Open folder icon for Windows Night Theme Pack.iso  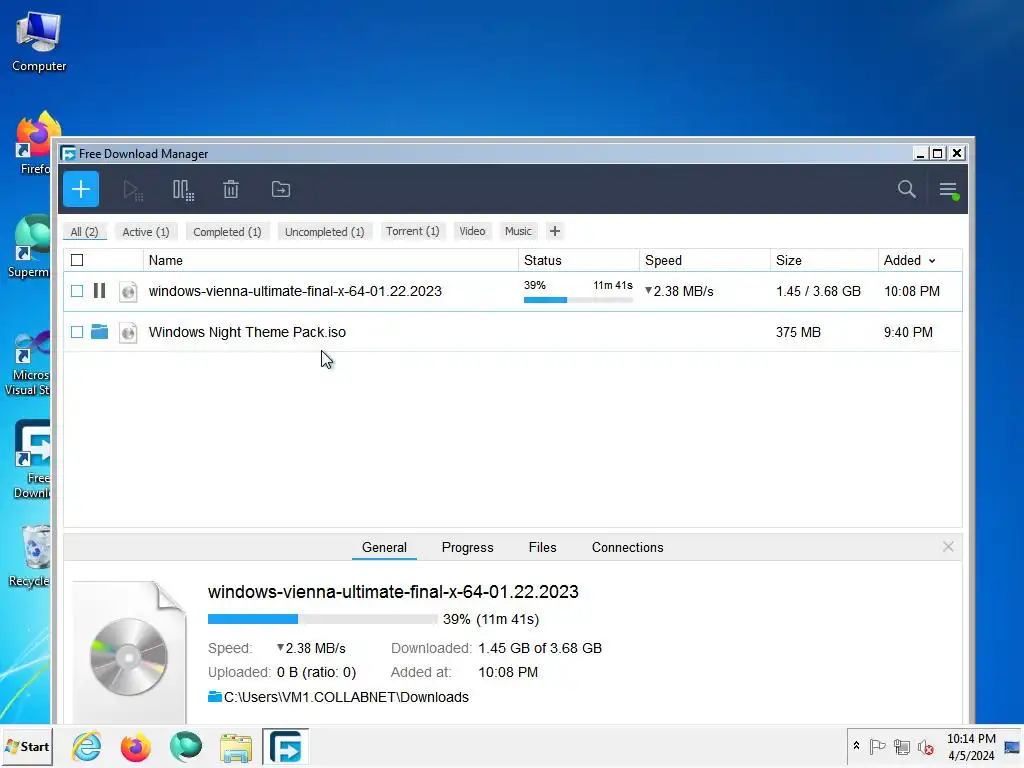(x=99, y=332)
